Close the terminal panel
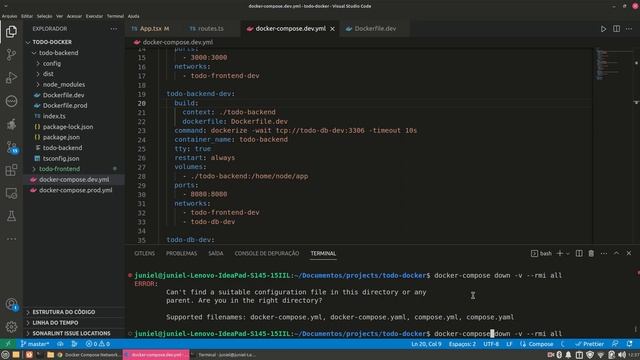640x360 pixels. 629,253
